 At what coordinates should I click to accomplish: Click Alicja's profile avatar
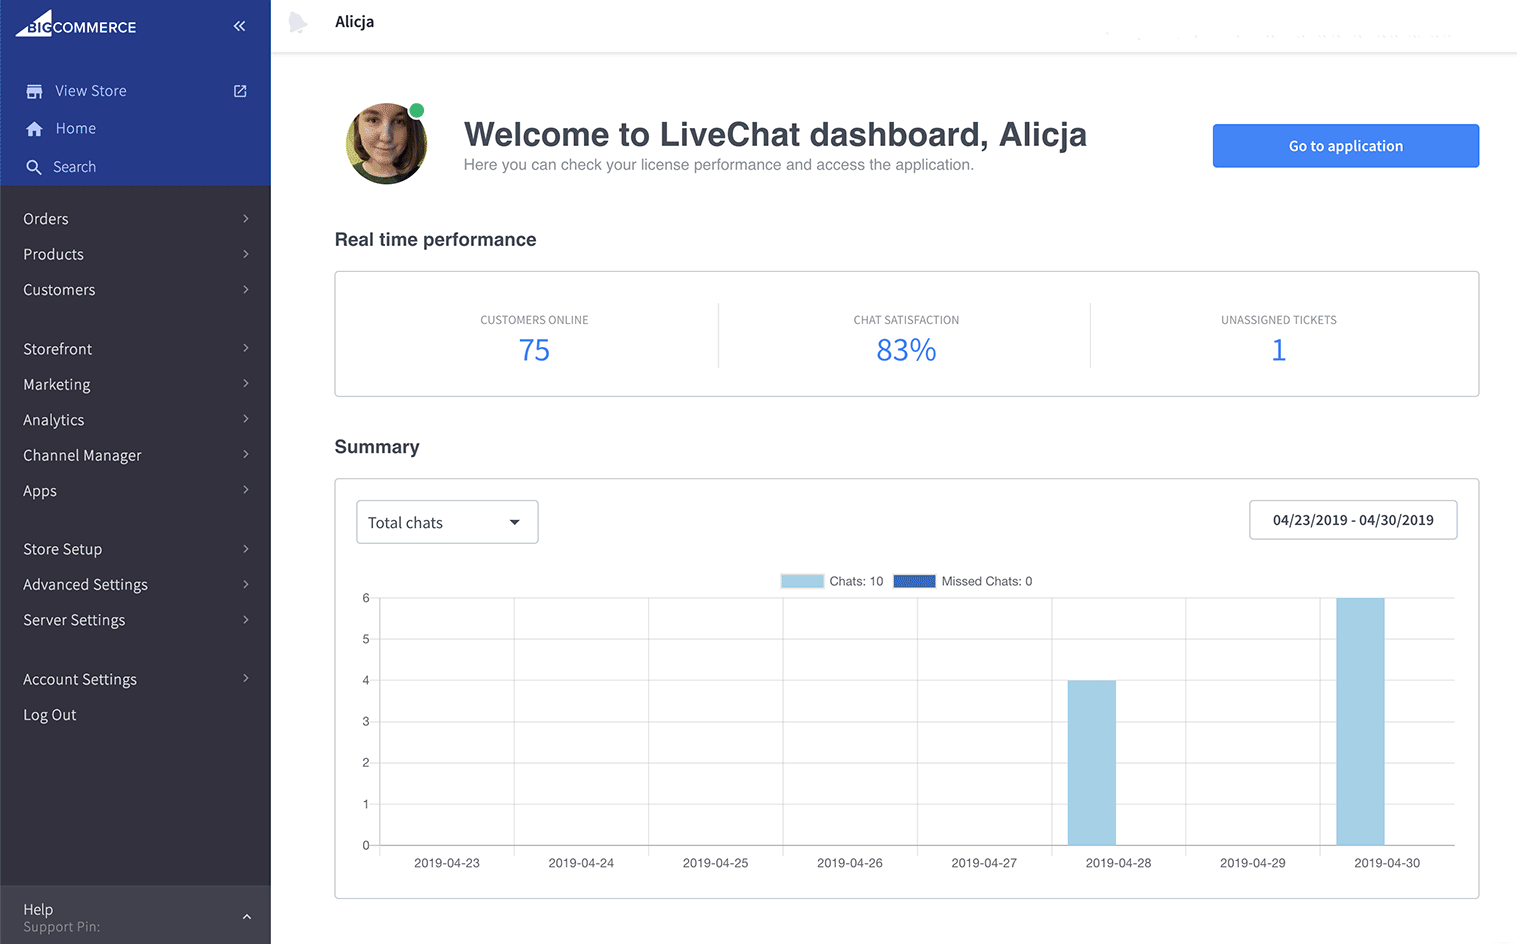[386, 144]
